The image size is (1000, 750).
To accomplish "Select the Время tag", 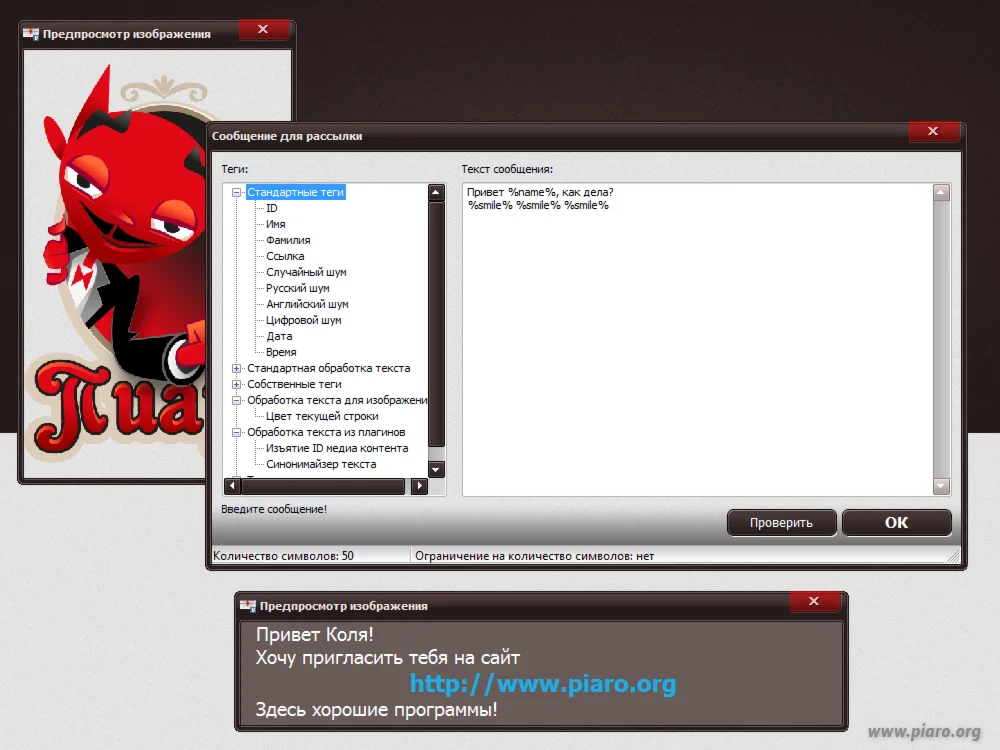I will click(281, 352).
